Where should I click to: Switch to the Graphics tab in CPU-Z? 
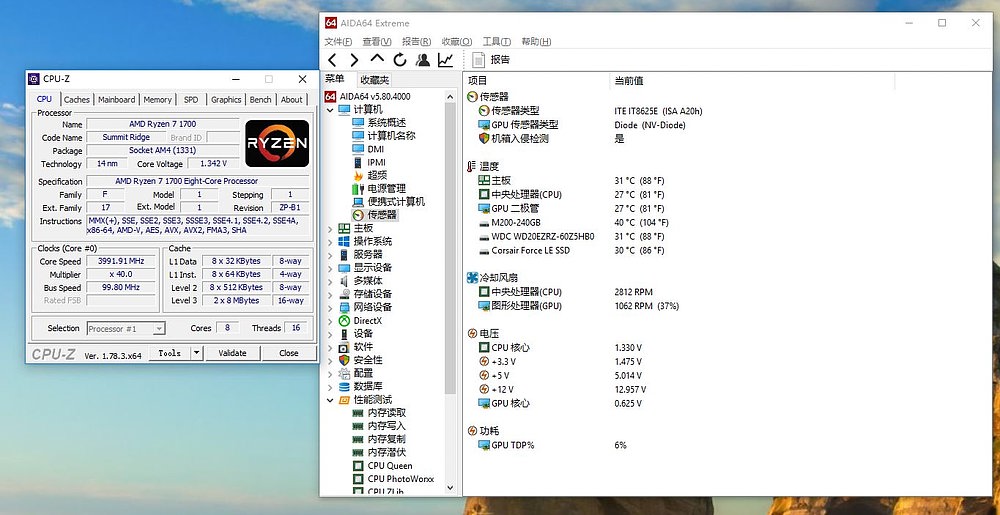click(226, 99)
